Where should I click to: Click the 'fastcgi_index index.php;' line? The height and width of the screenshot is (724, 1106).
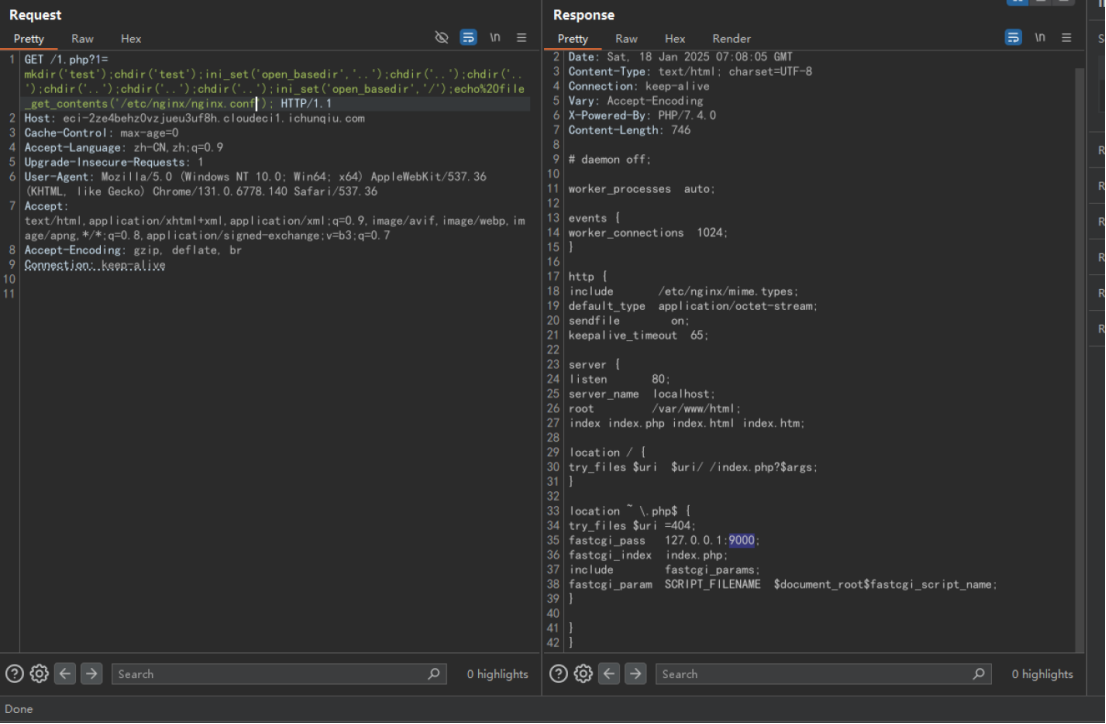coord(648,555)
